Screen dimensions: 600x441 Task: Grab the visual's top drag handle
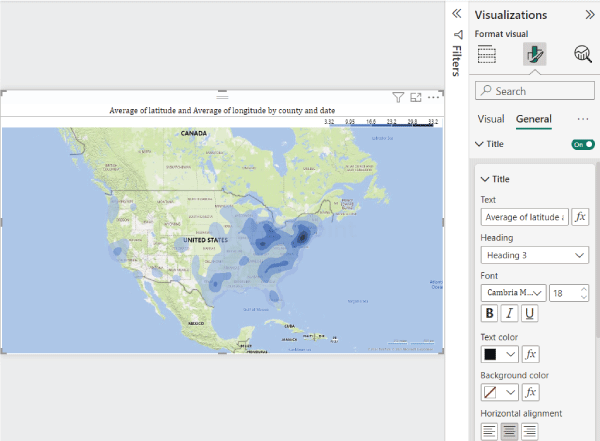(x=222, y=95)
